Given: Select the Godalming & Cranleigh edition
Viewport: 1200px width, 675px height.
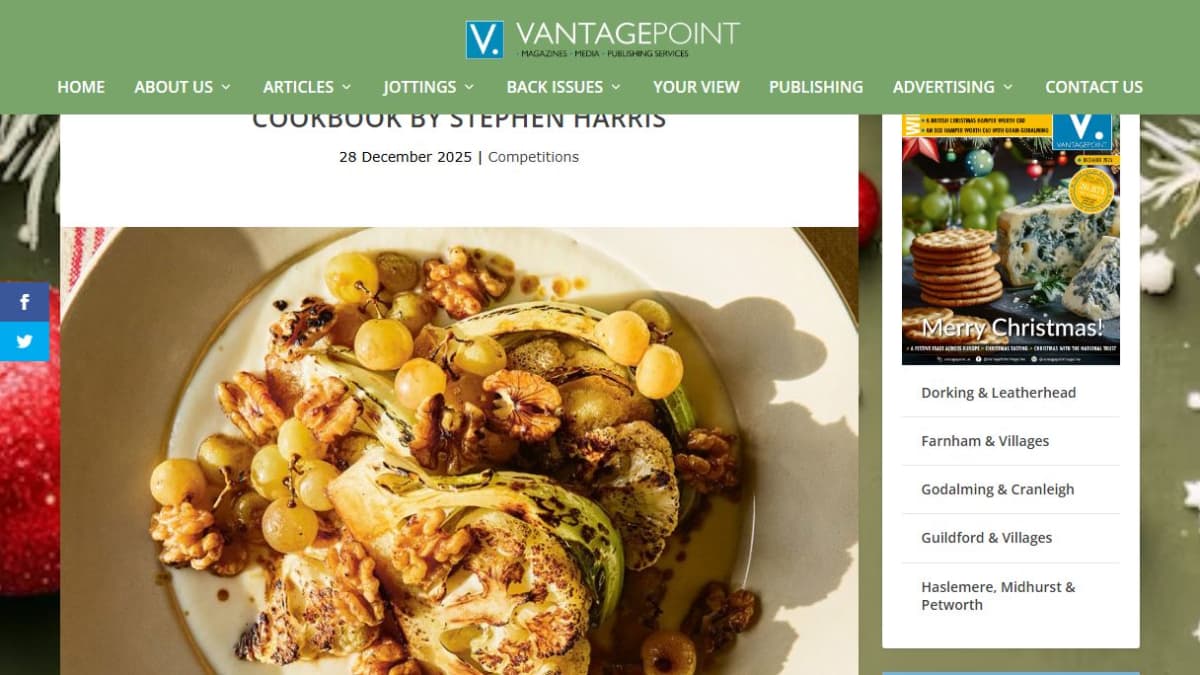Looking at the screenshot, I should 997,489.
